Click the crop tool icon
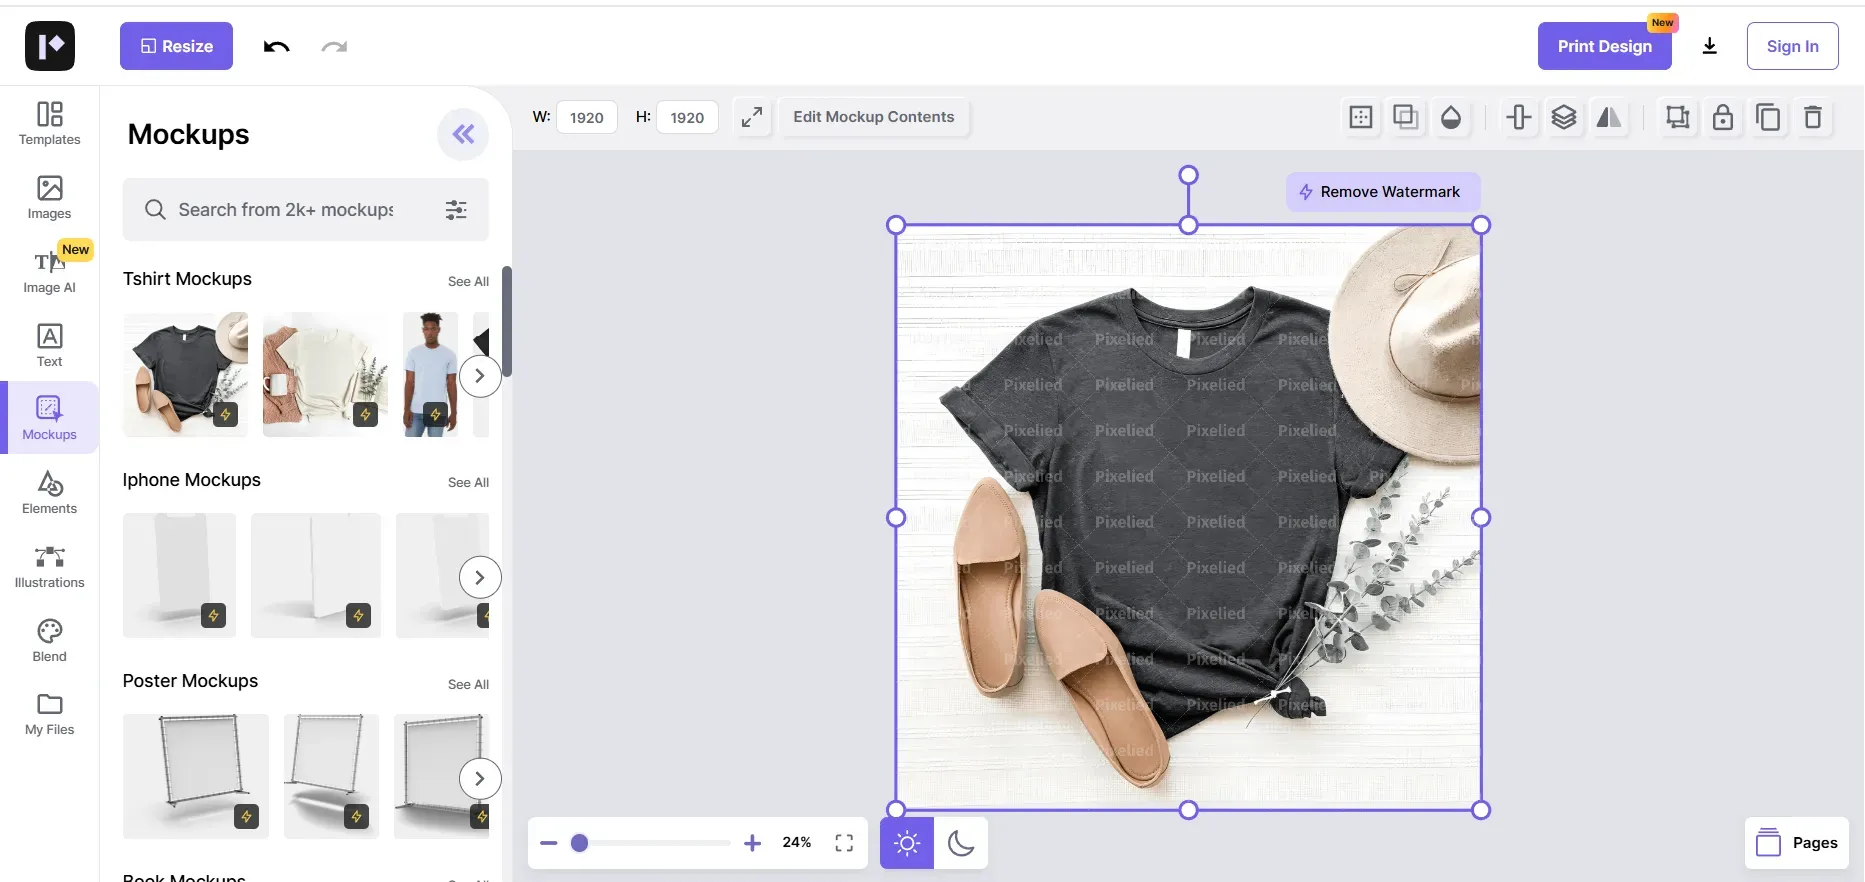The height and width of the screenshot is (882, 1865). 1677,118
